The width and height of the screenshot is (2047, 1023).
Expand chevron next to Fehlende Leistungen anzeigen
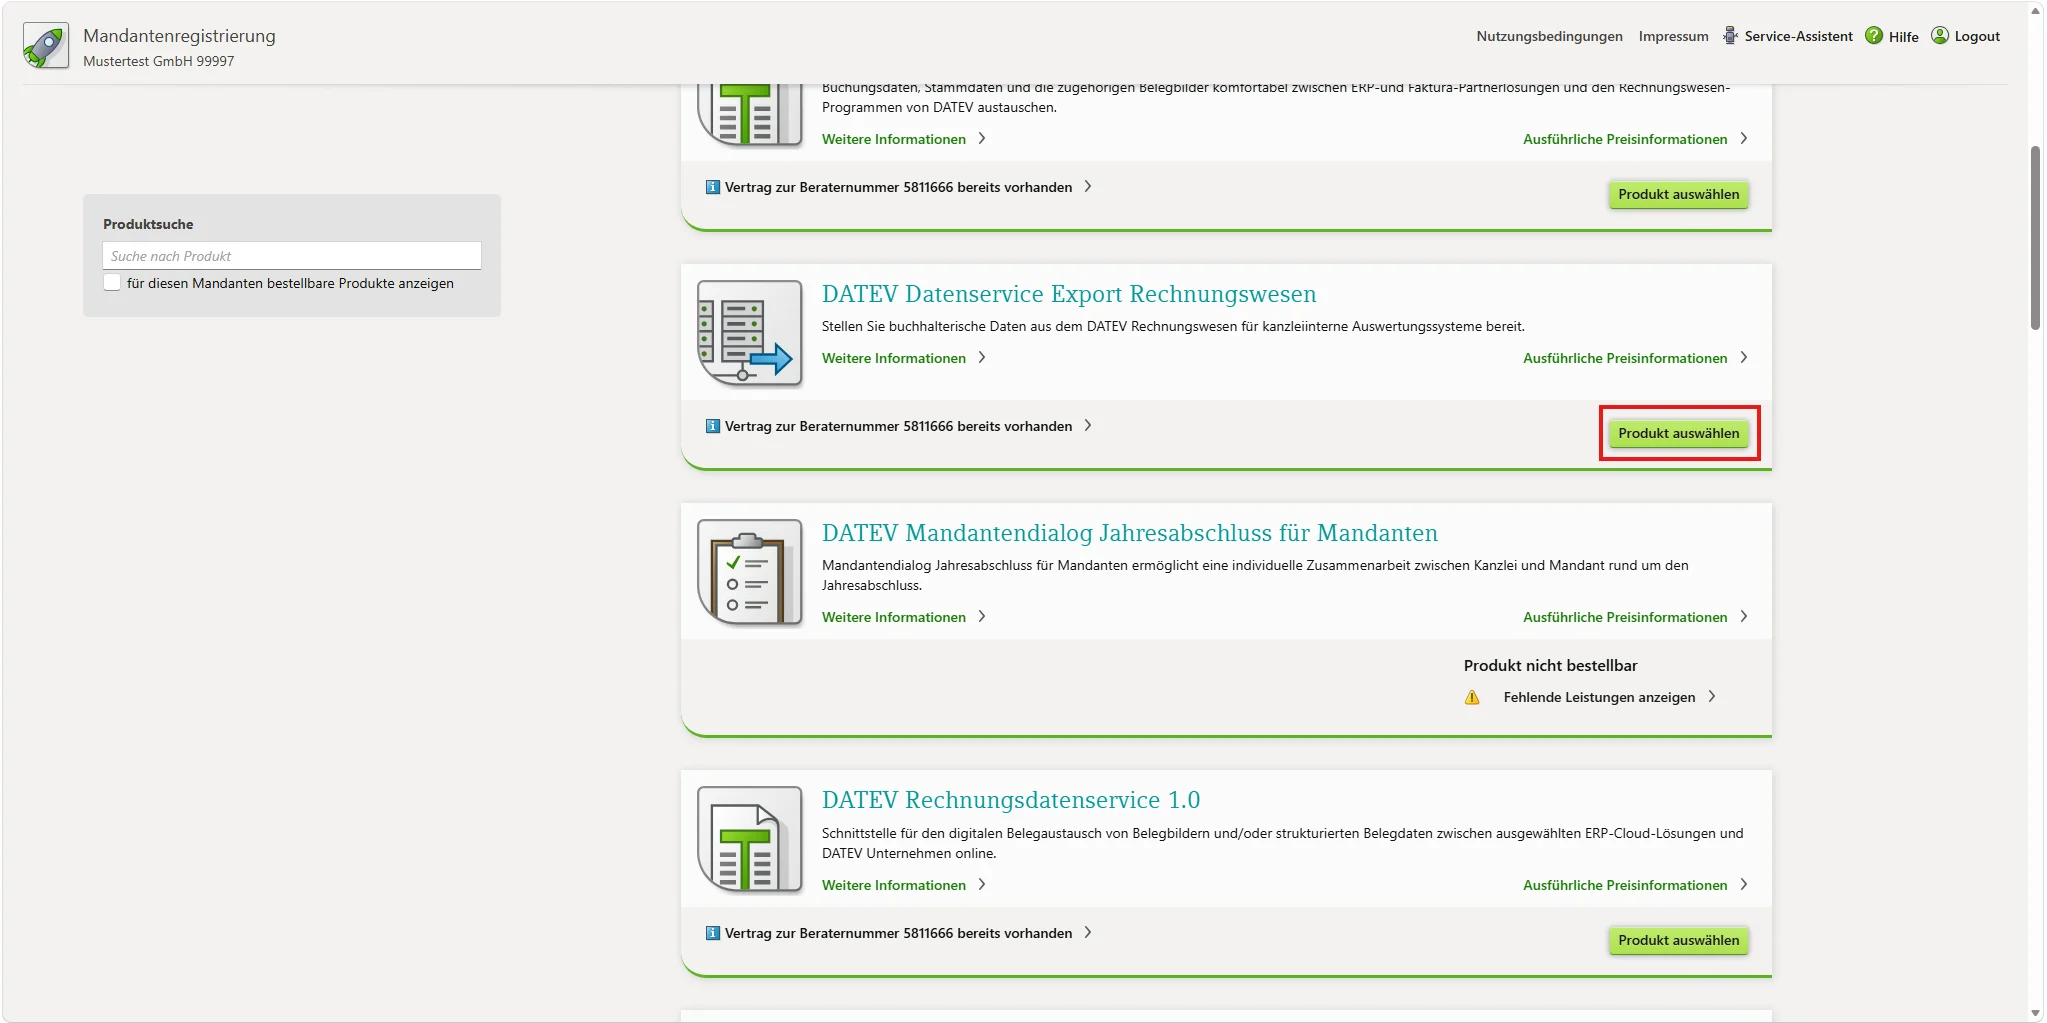coord(1712,697)
